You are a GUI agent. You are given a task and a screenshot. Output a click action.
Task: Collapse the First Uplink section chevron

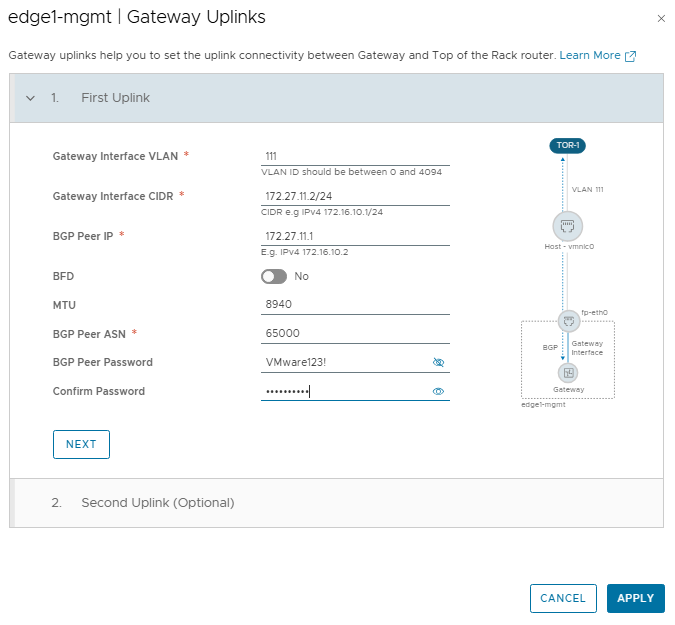tap(30, 98)
